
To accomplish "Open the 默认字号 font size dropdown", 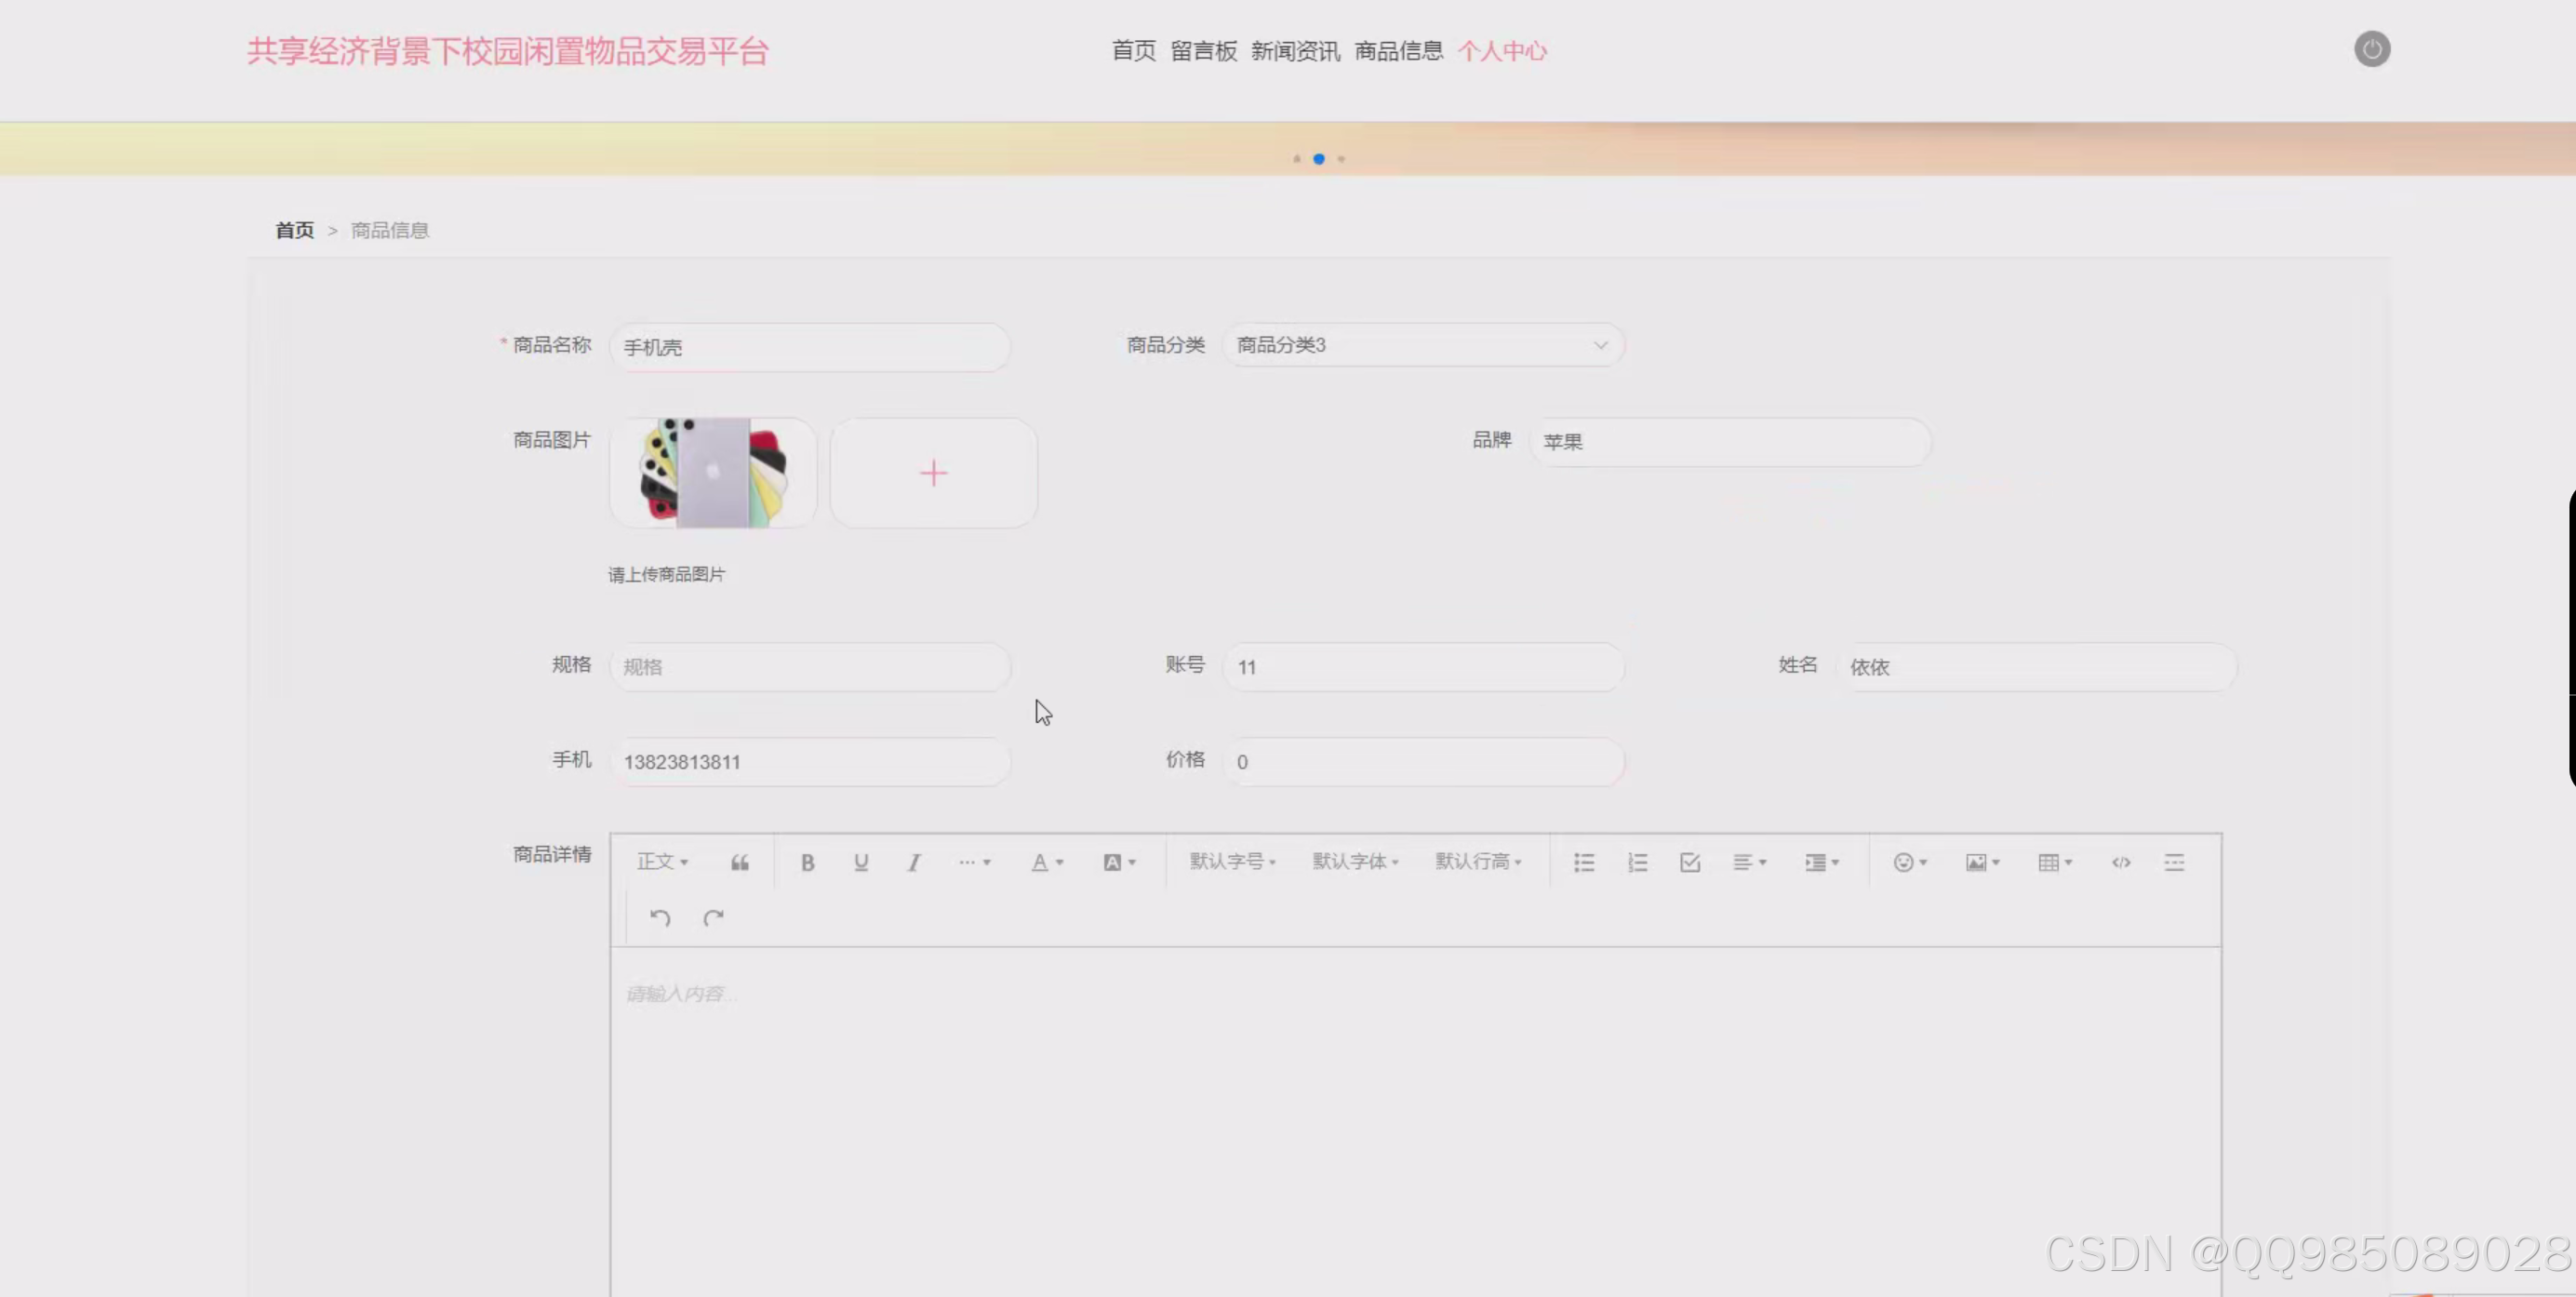I will click(1232, 861).
